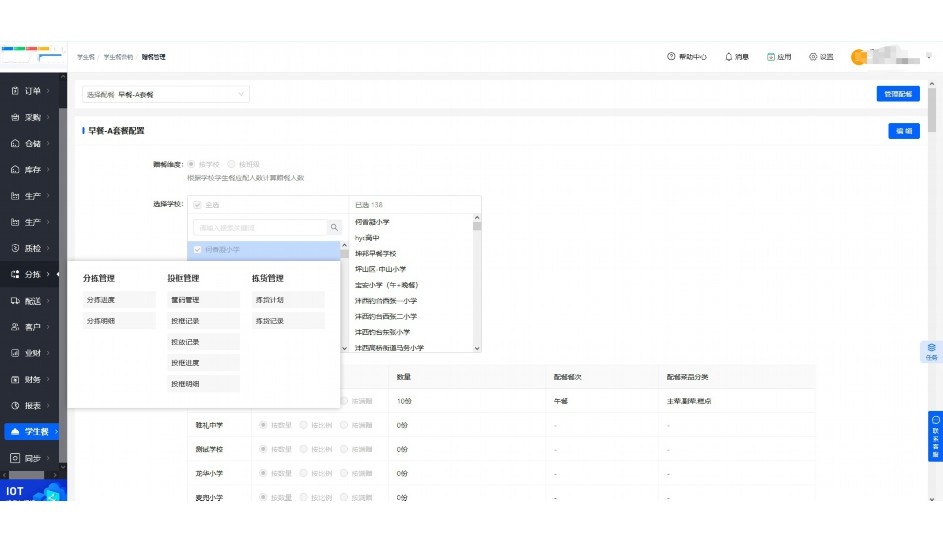Click the 管理配餐 button
This screenshot has width=943, height=542.
[897, 94]
